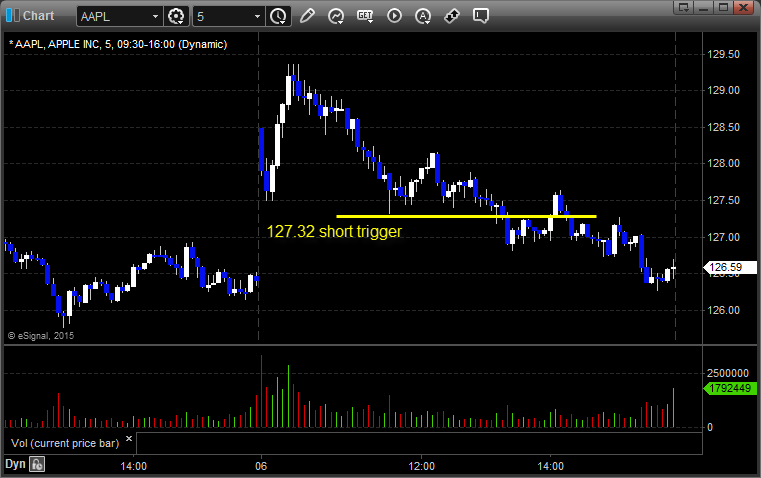This screenshot has width=761, height=478.
Task: Click the Vol (current price bar) label
Action: 65,443
